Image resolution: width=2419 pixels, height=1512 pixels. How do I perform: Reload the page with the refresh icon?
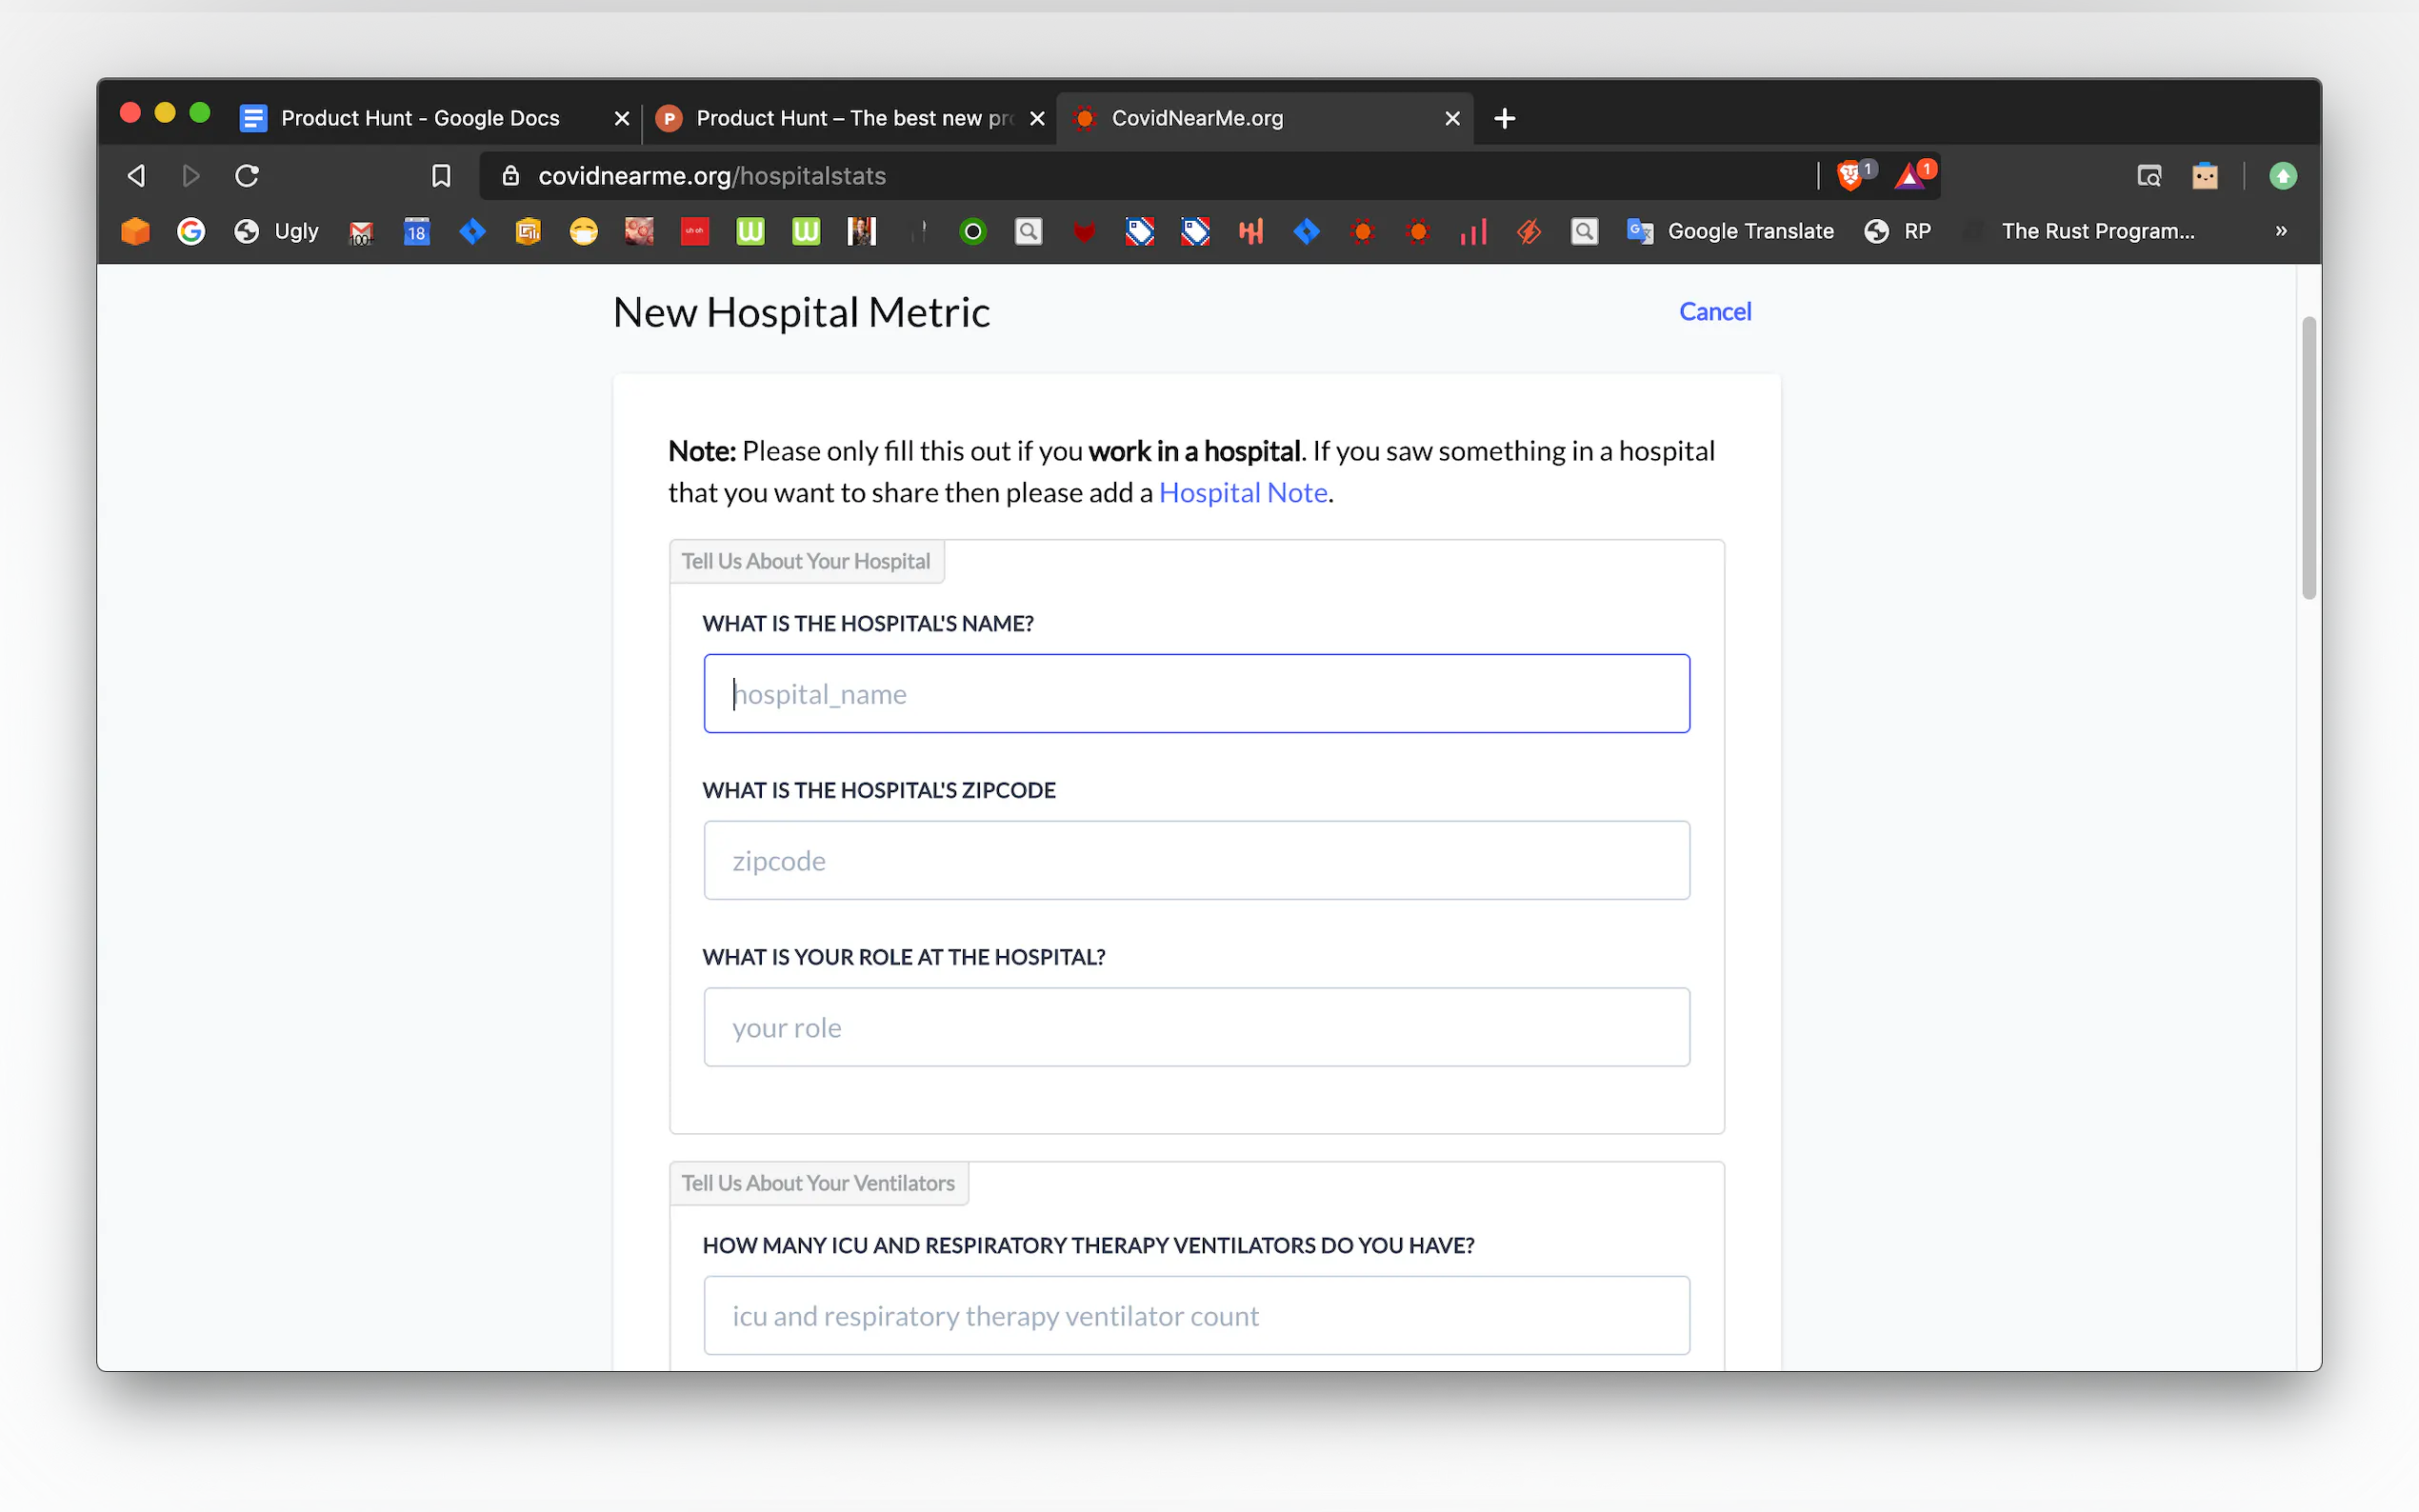click(247, 176)
